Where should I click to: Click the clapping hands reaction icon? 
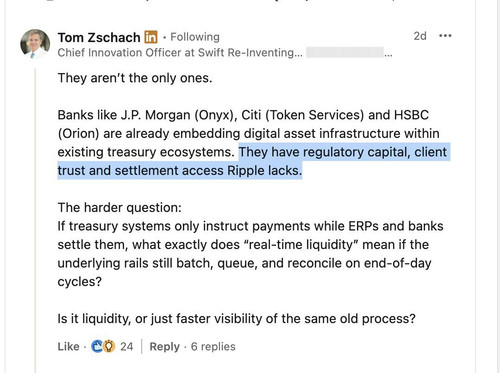tap(97, 346)
